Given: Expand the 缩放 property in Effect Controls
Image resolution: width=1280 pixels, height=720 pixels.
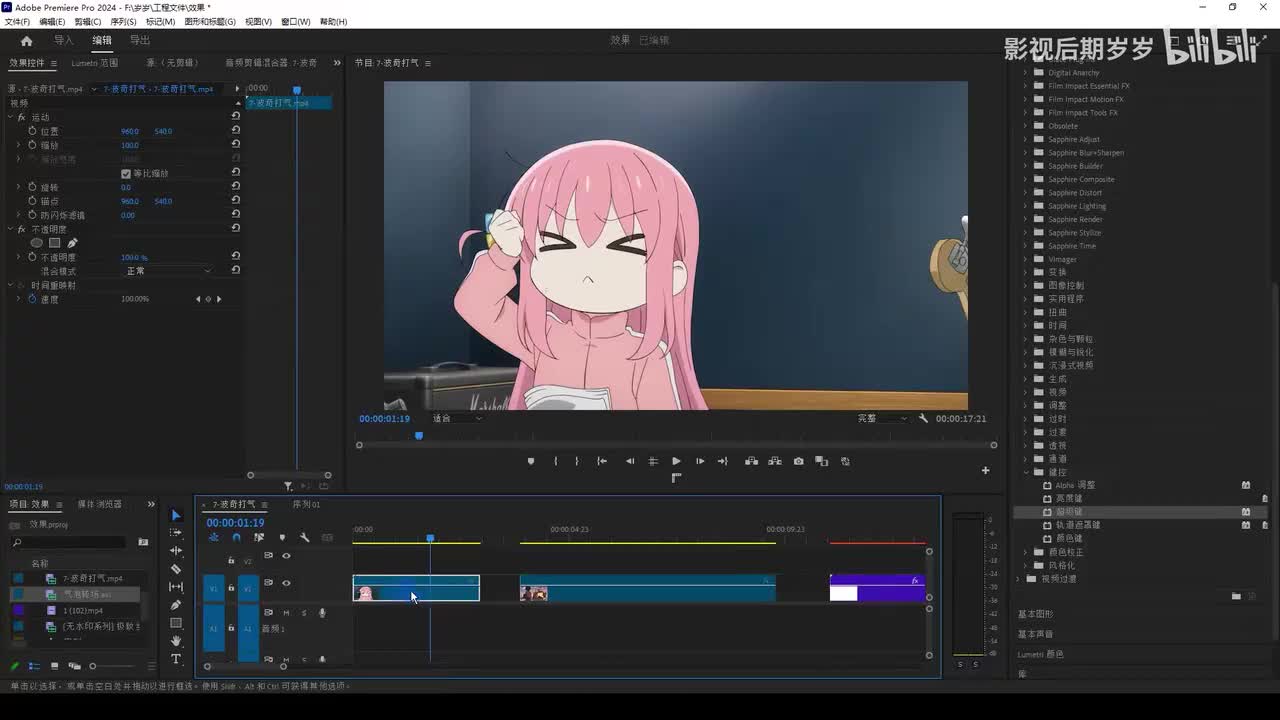Looking at the screenshot, I should [x=18, y=145].
